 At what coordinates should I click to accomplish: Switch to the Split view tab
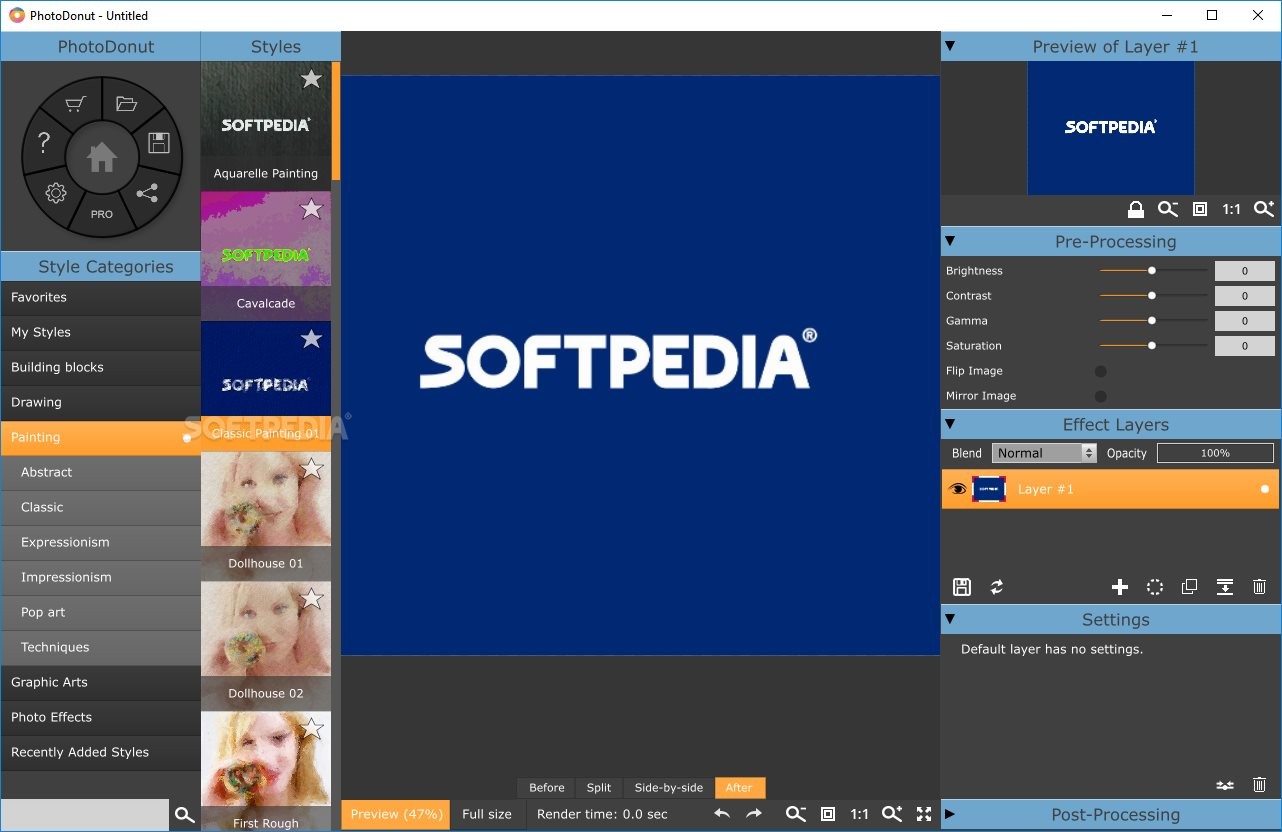tap(599, 788)
